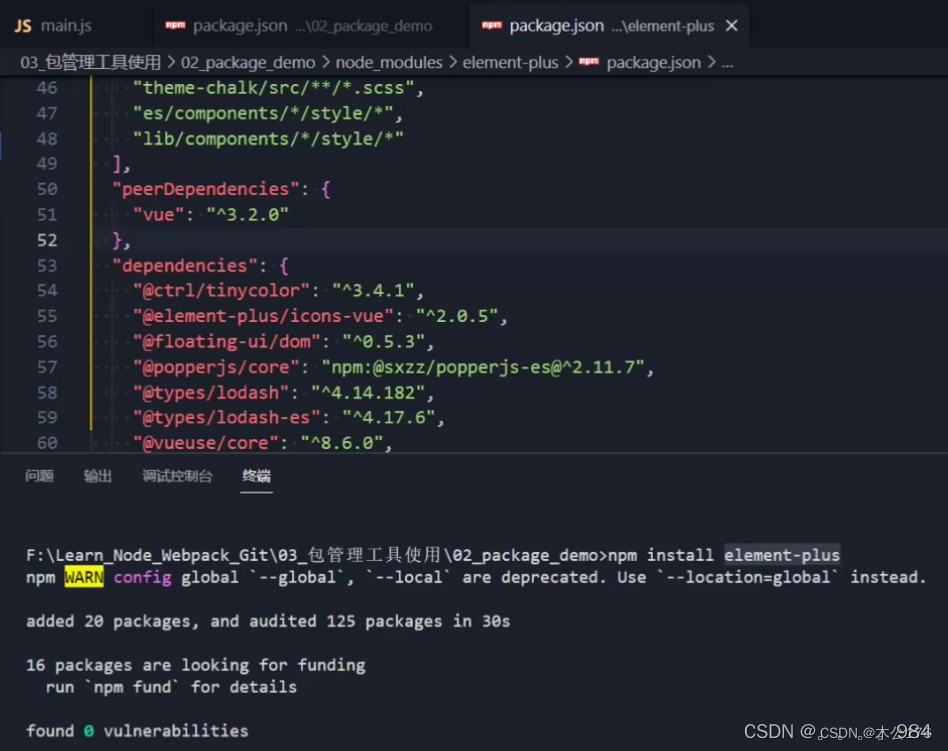Open the 调试控制台 debug console tab

(x=177, y=476)
